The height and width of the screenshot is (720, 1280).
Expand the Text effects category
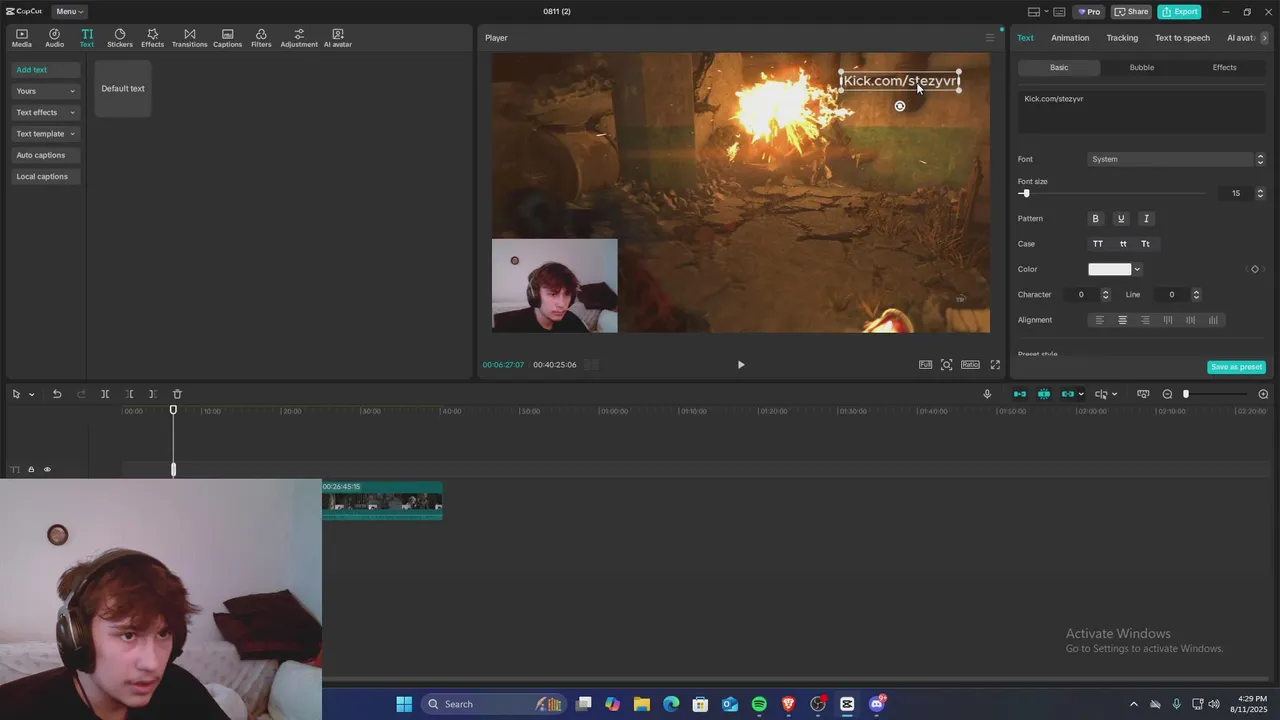click(45, 112)
